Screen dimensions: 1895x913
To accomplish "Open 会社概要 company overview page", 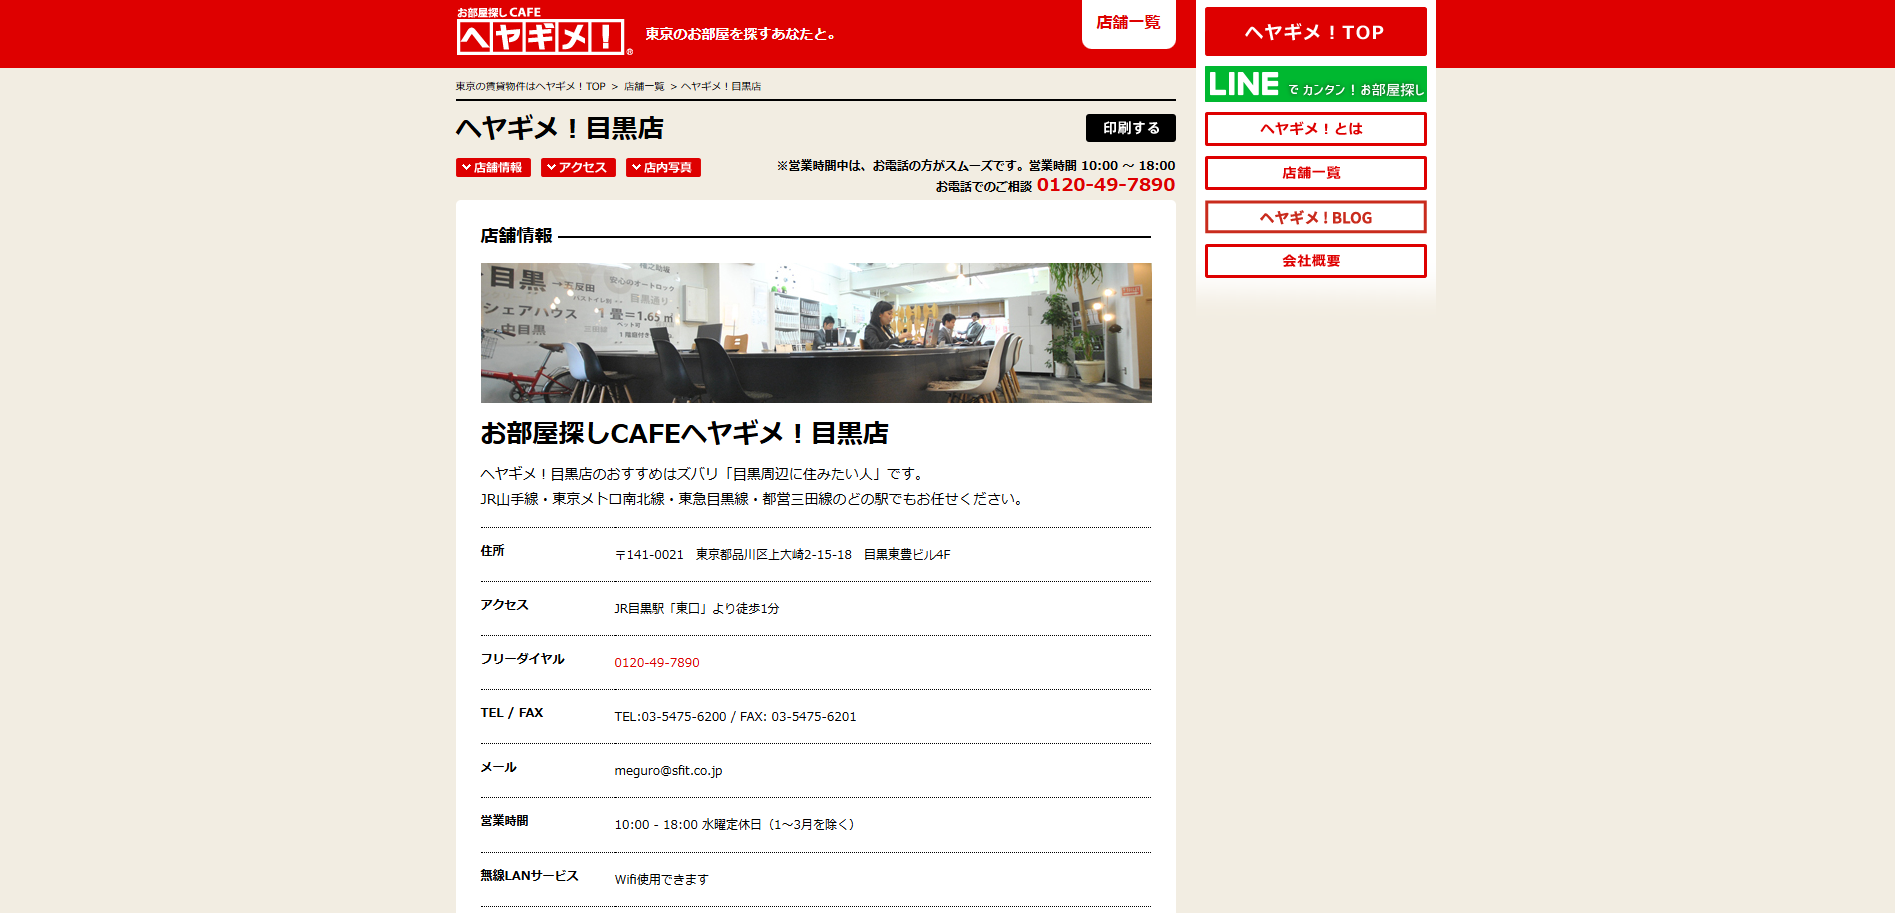I will [x=1315, y=261].
